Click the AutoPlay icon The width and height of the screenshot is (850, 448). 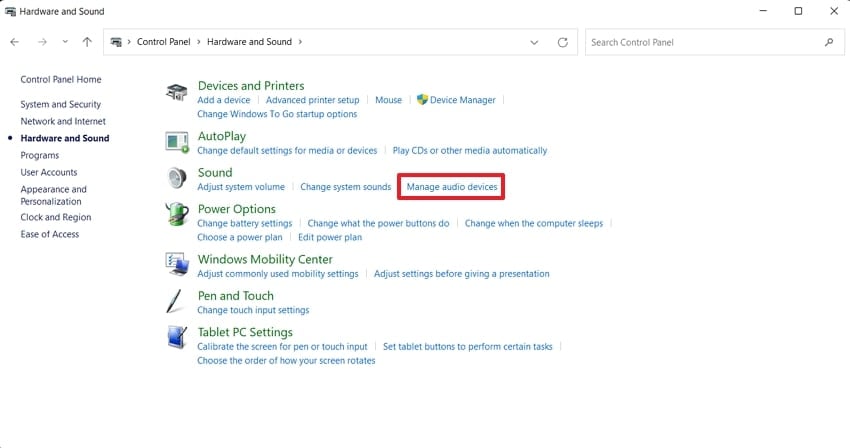coord(176,141)
